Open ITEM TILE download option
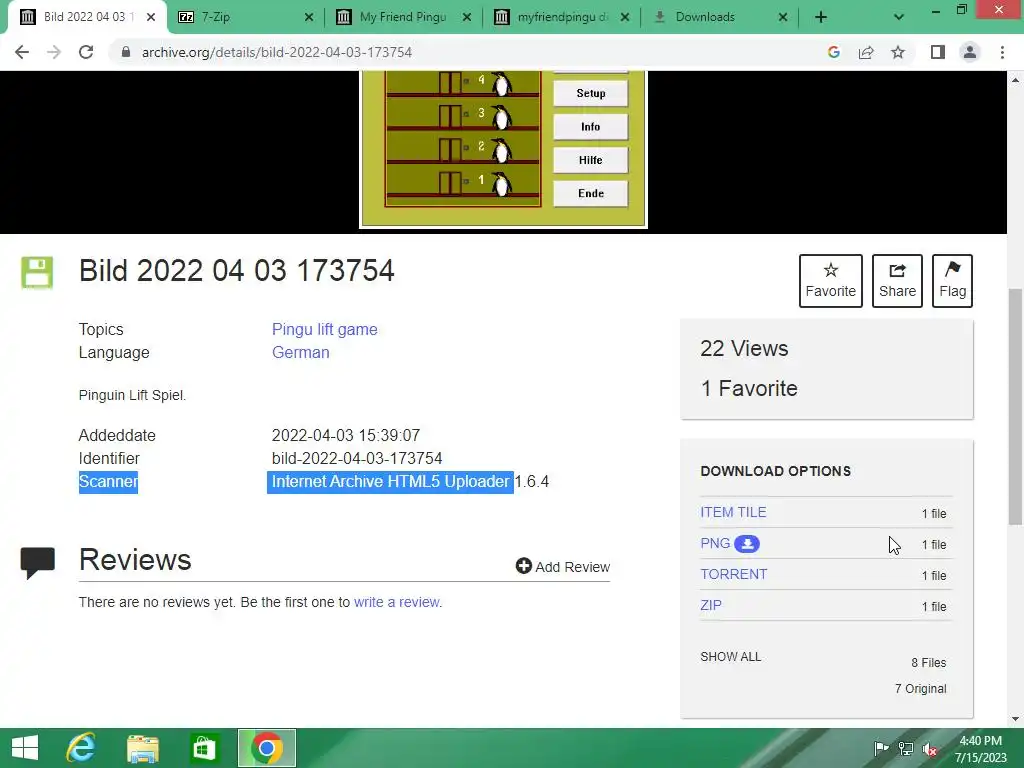Screen dimensions: 1024x768 pyautogui.click(x=733, y=512)
